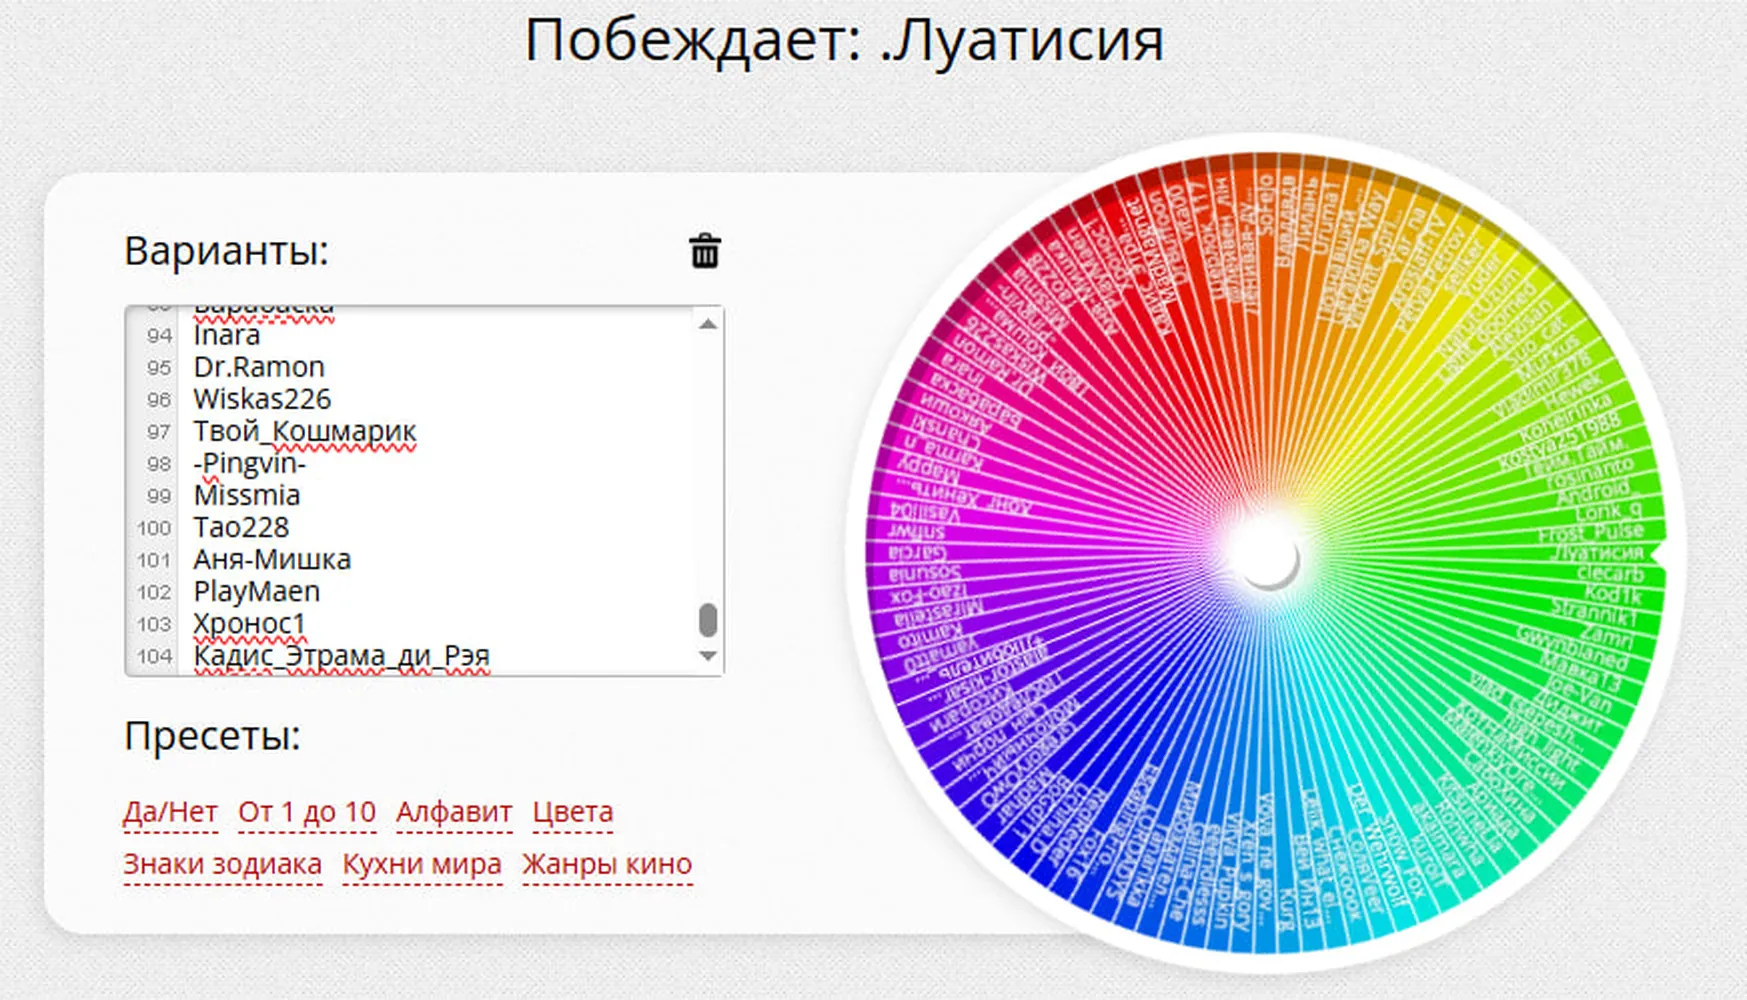Load the Жанры кино preset
The image size is (1747, 1000).
click(607, 864)
